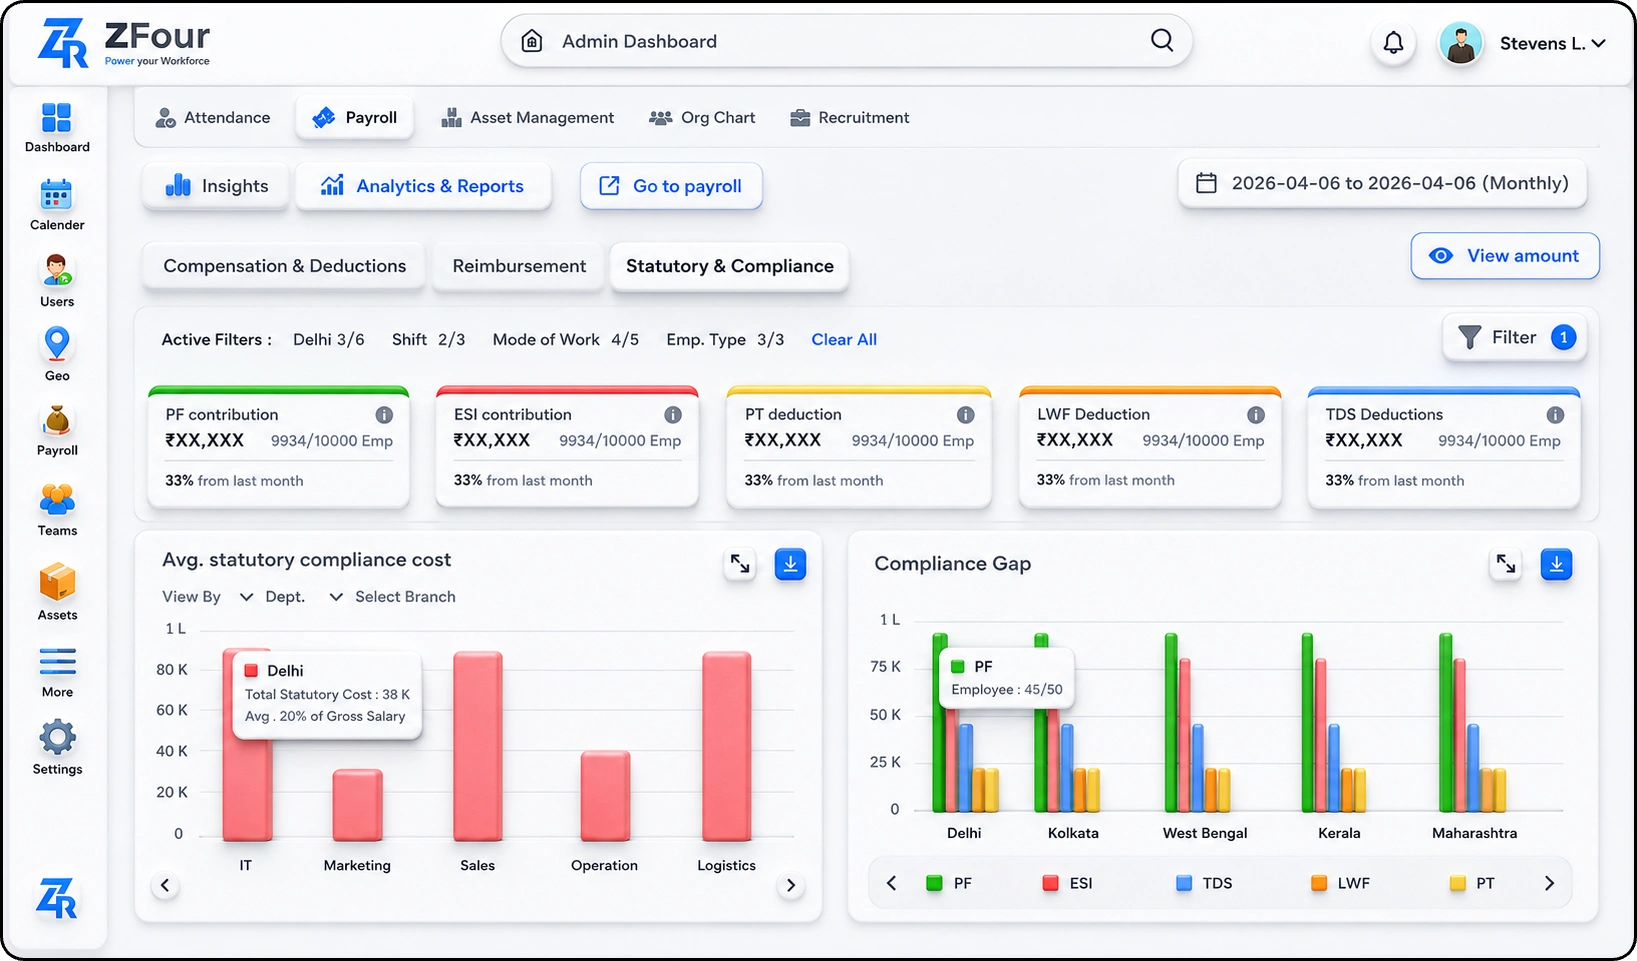Switch to Asset Management tab

(528, 118)
